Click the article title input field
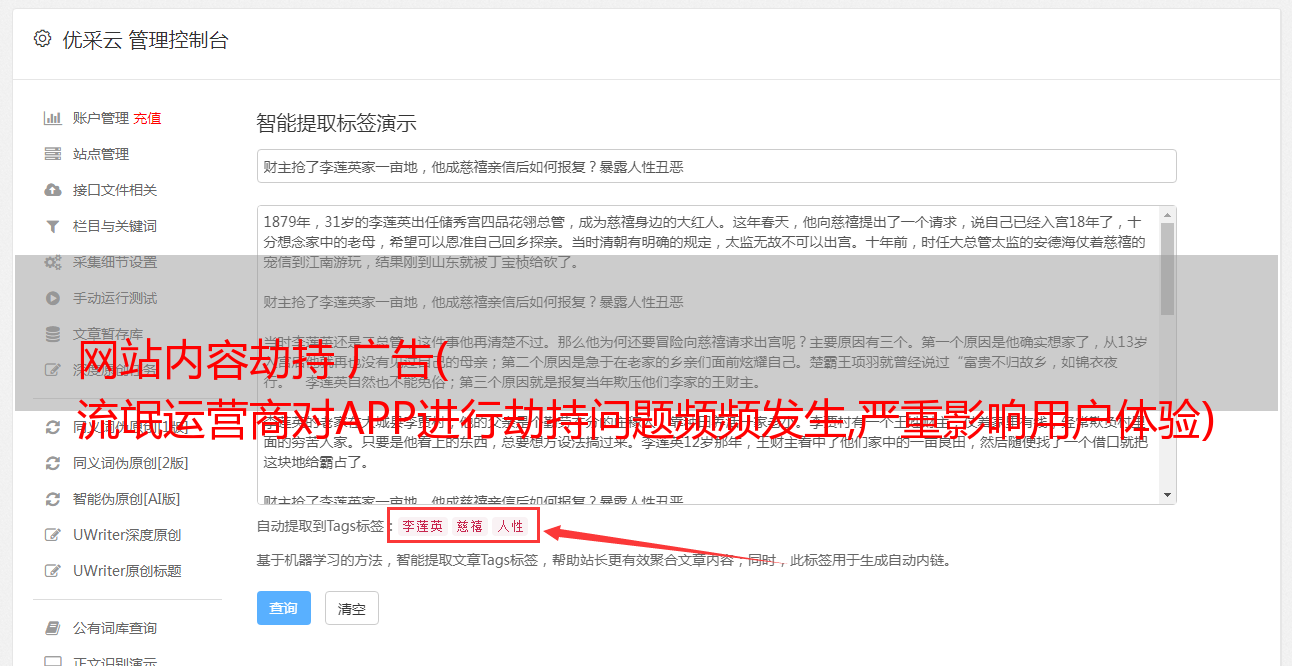Screen dimensions: 1292x666 [x=716, y=167]
